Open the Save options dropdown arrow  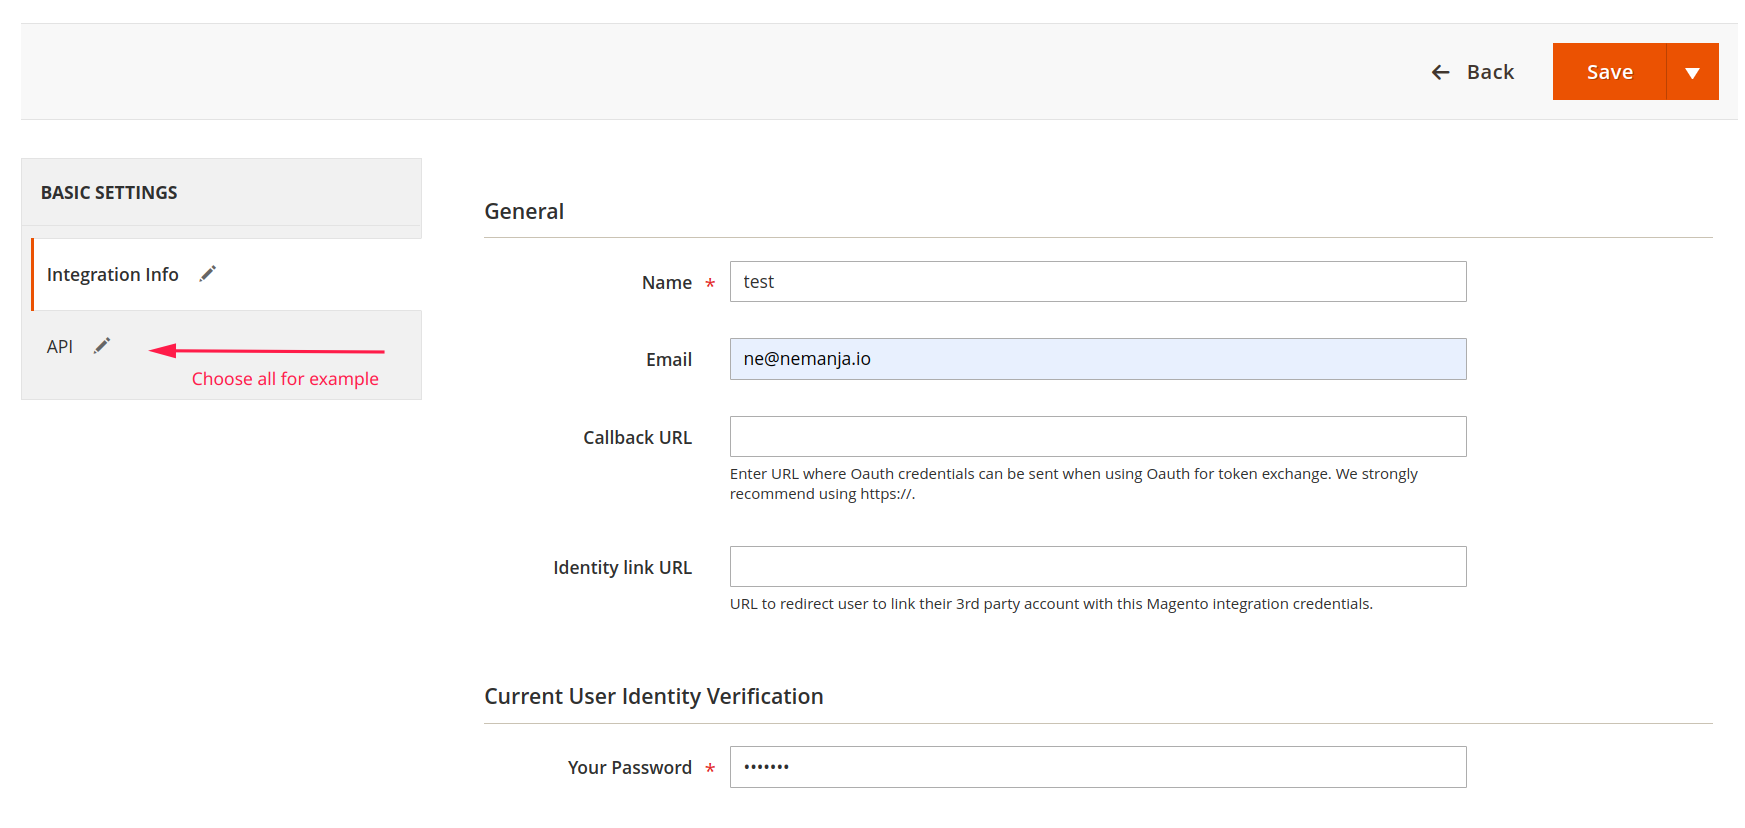coord(1692,72)
